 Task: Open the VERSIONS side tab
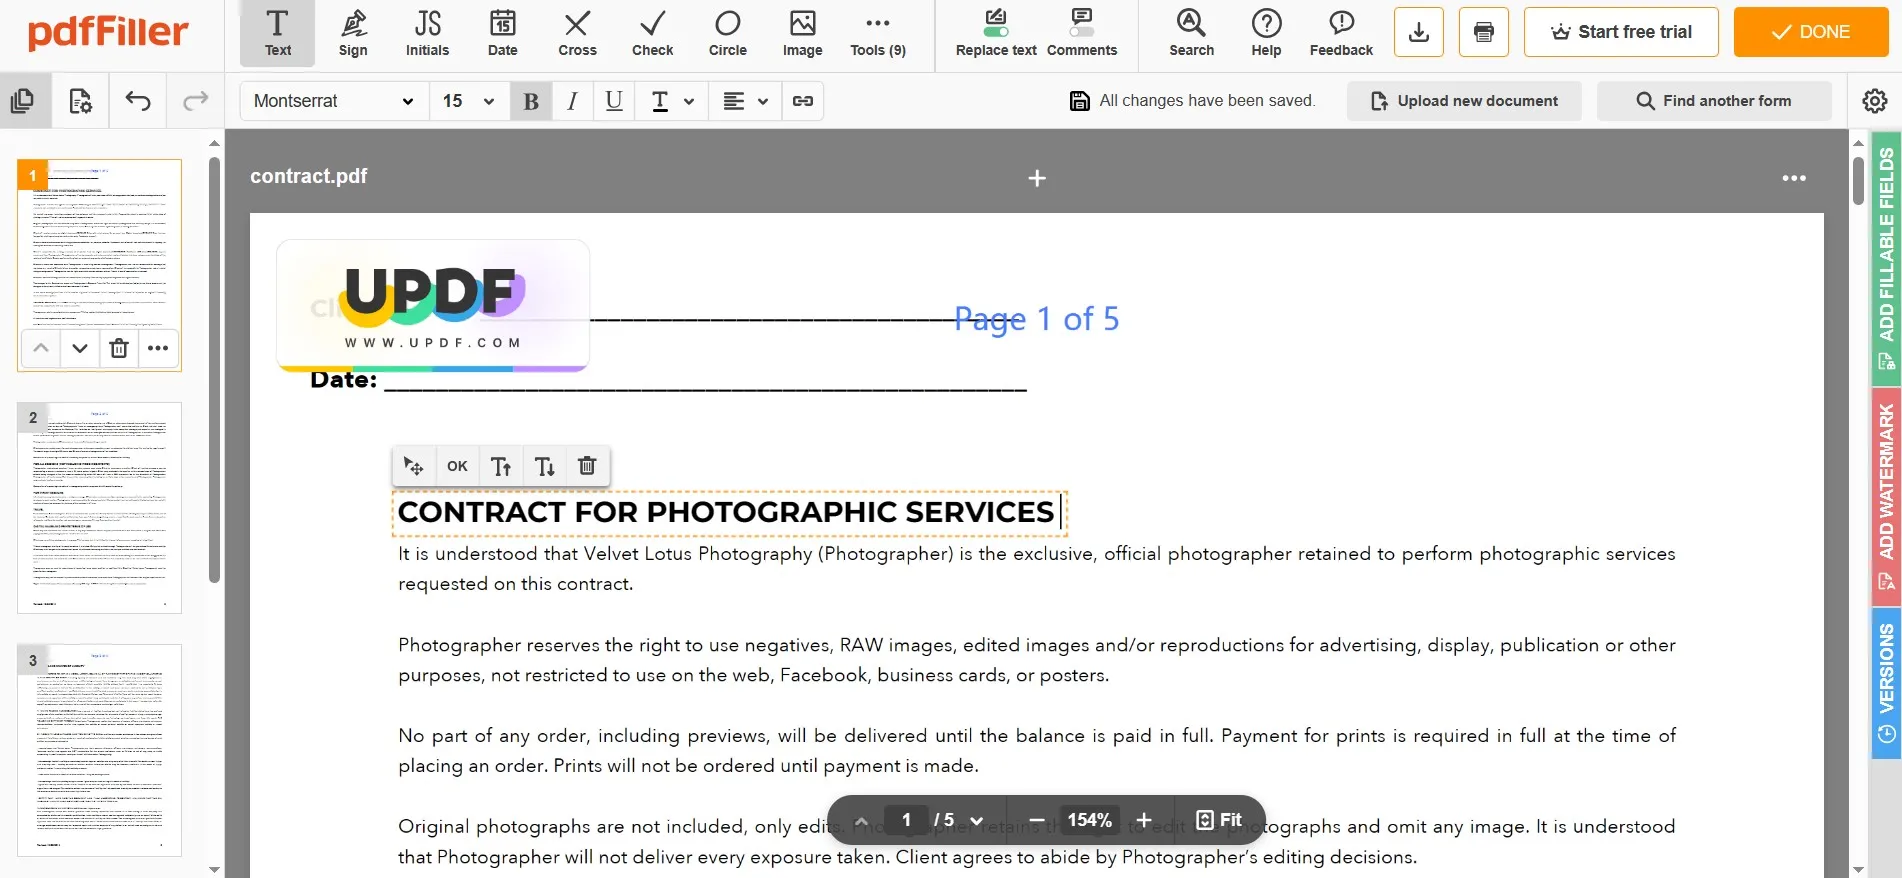coord(1886,681)
